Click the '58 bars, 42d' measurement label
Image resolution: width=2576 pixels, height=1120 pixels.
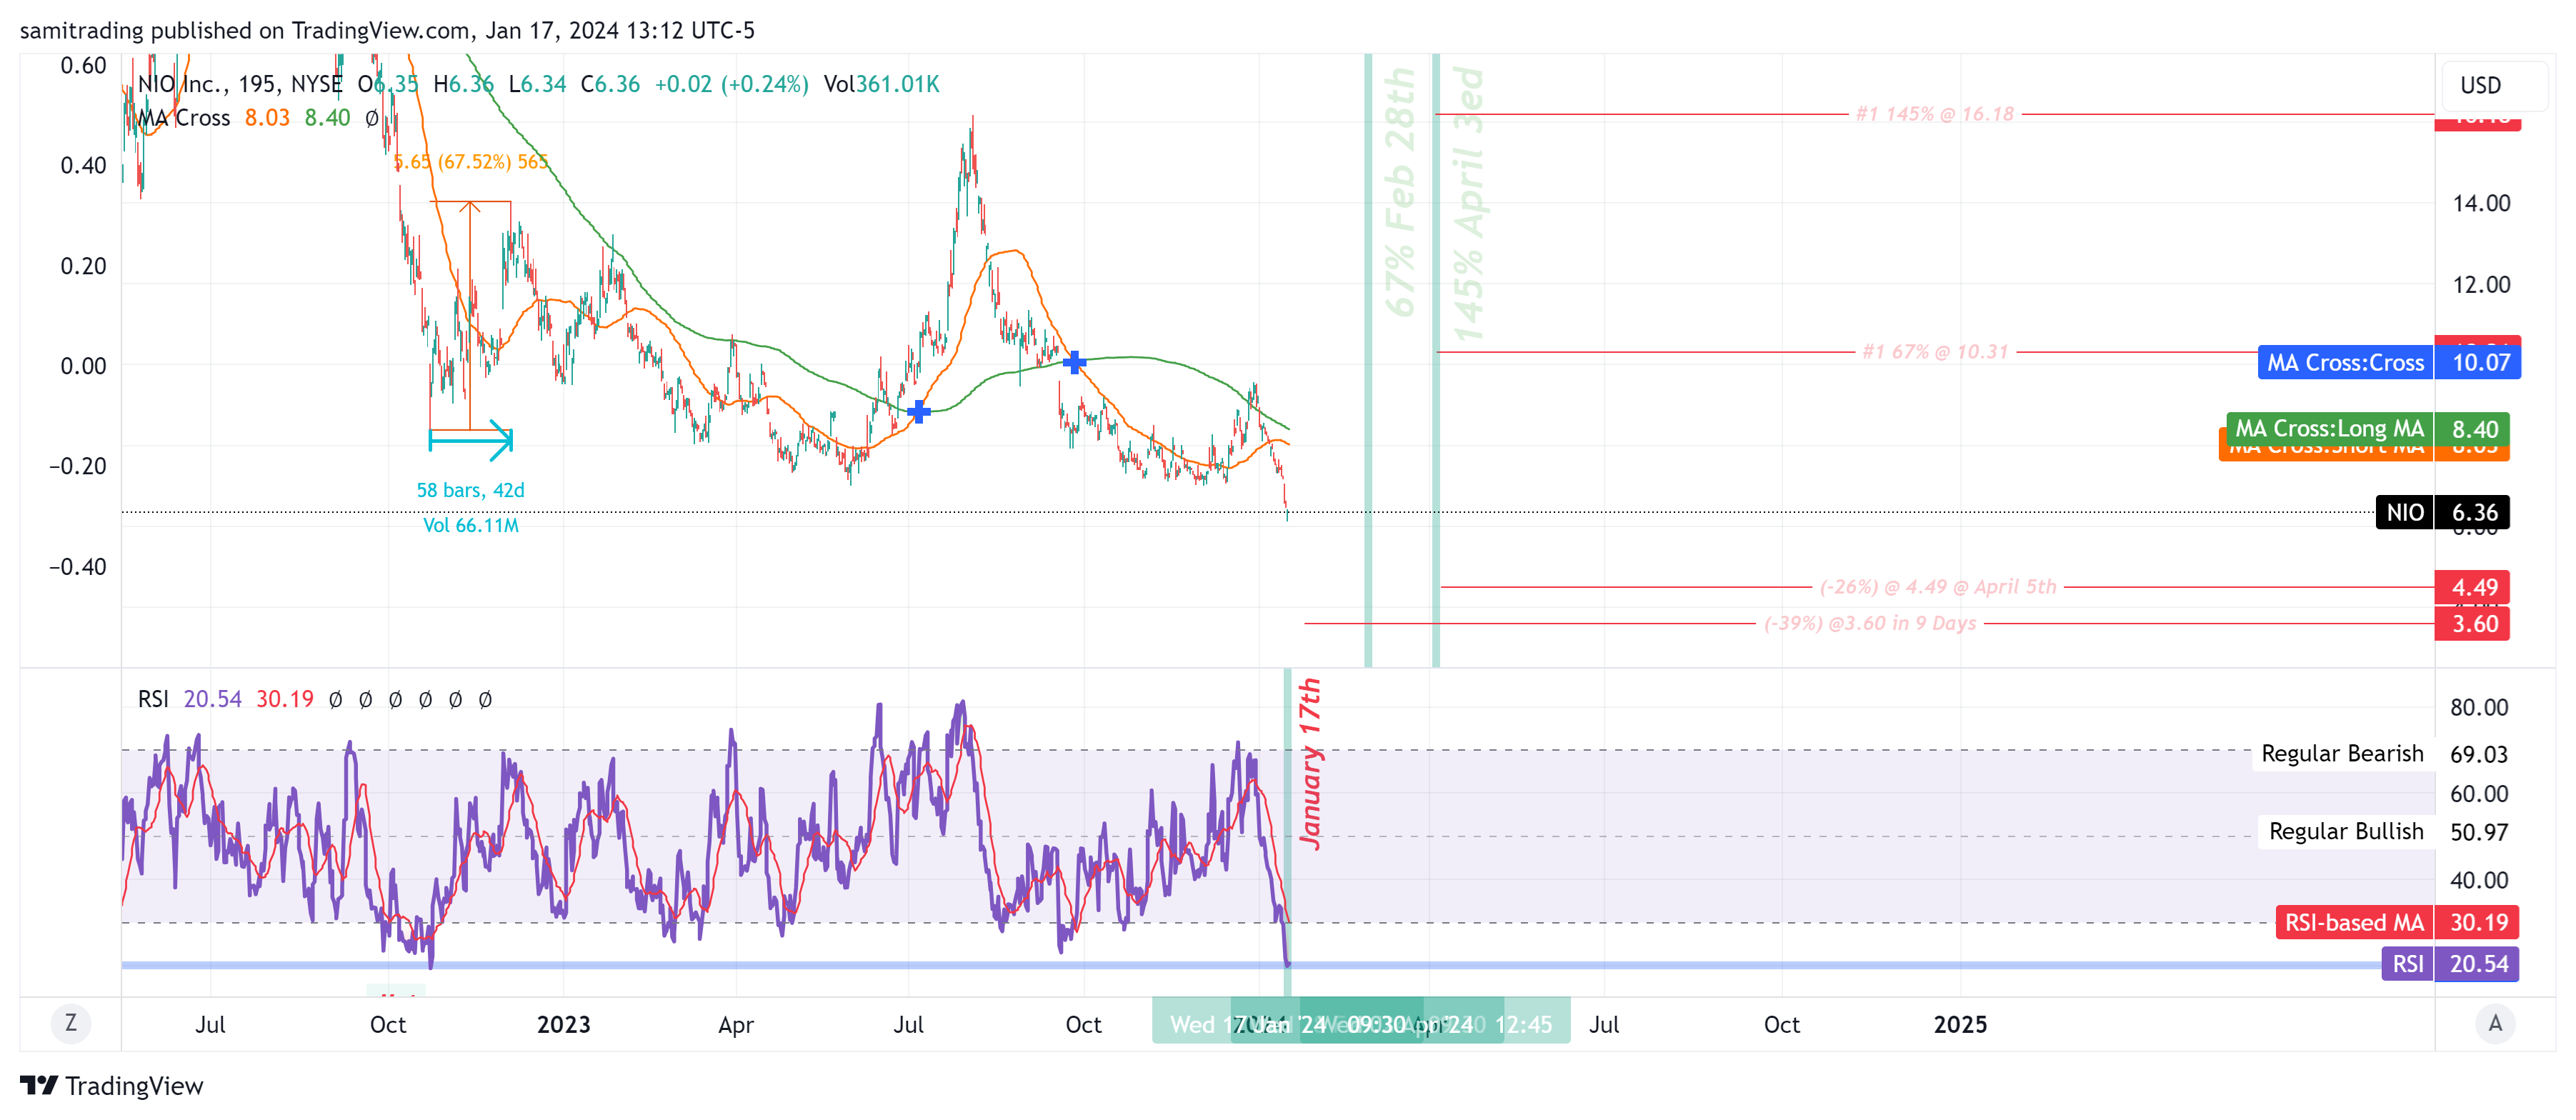[x=470, y=490]
